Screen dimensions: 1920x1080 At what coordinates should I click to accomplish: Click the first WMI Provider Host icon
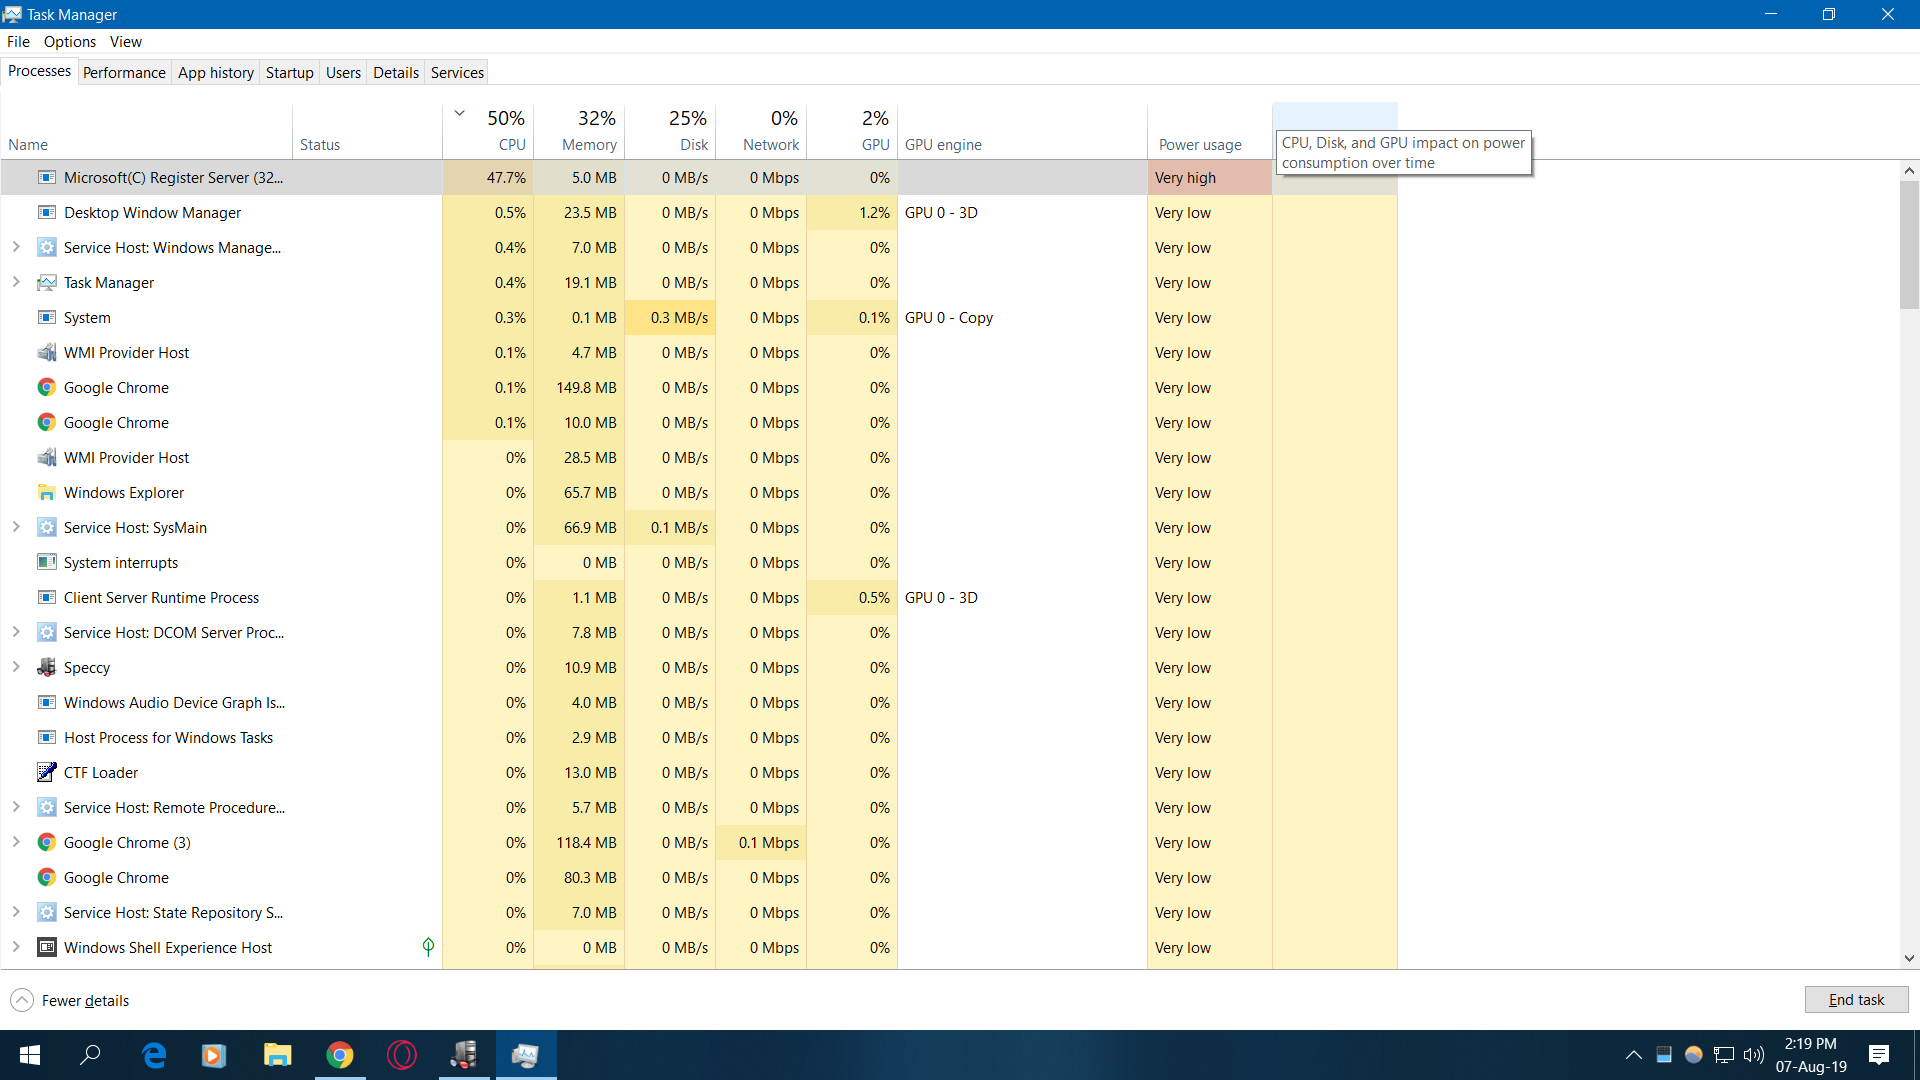point(46,352)
